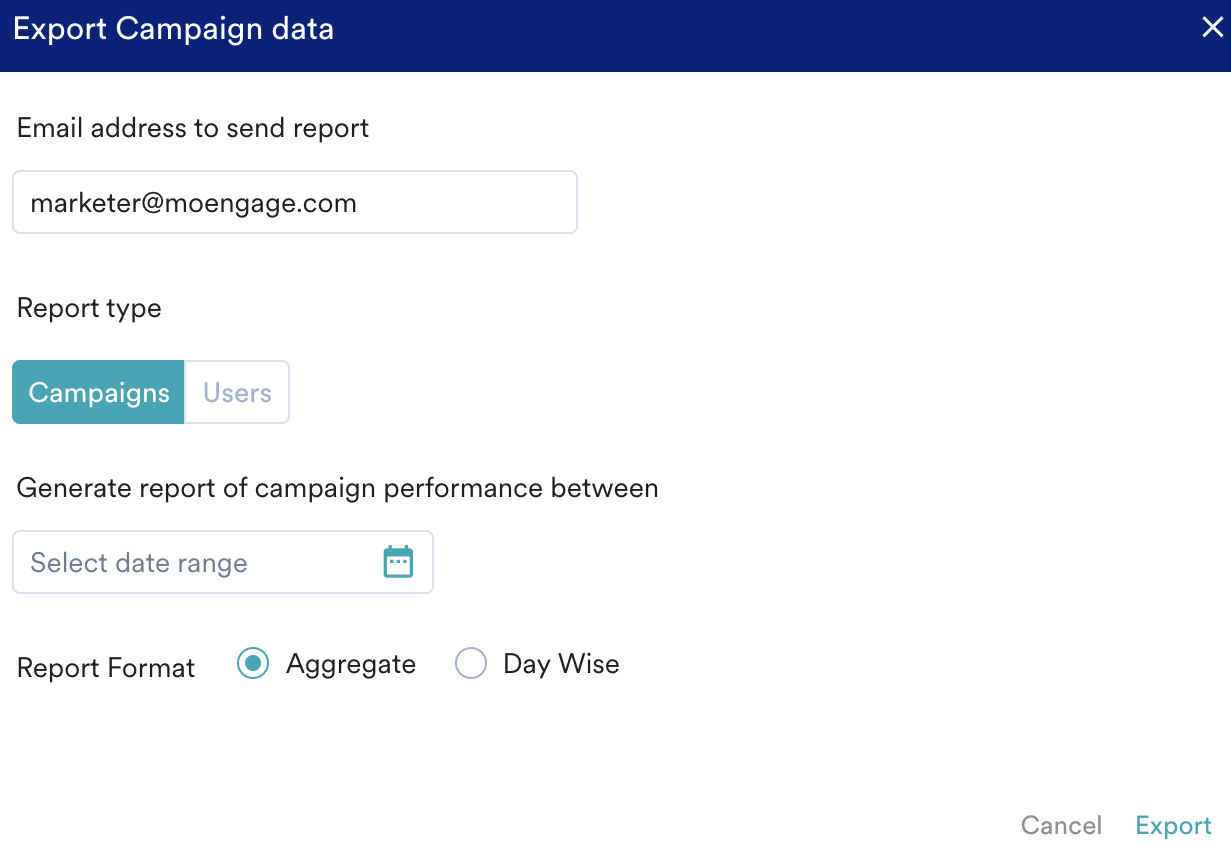
Task: Click the 'Select date range' placeholder text
Action: [139, 563]
